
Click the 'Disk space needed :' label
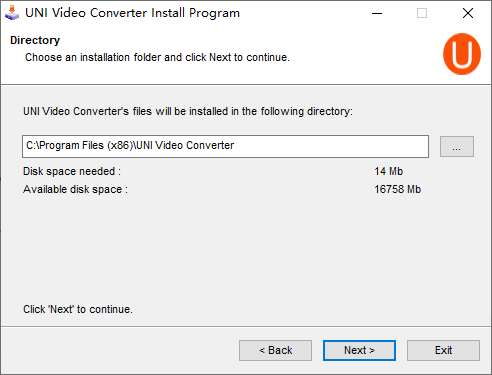pyautogui.click(x=72, y=171)
